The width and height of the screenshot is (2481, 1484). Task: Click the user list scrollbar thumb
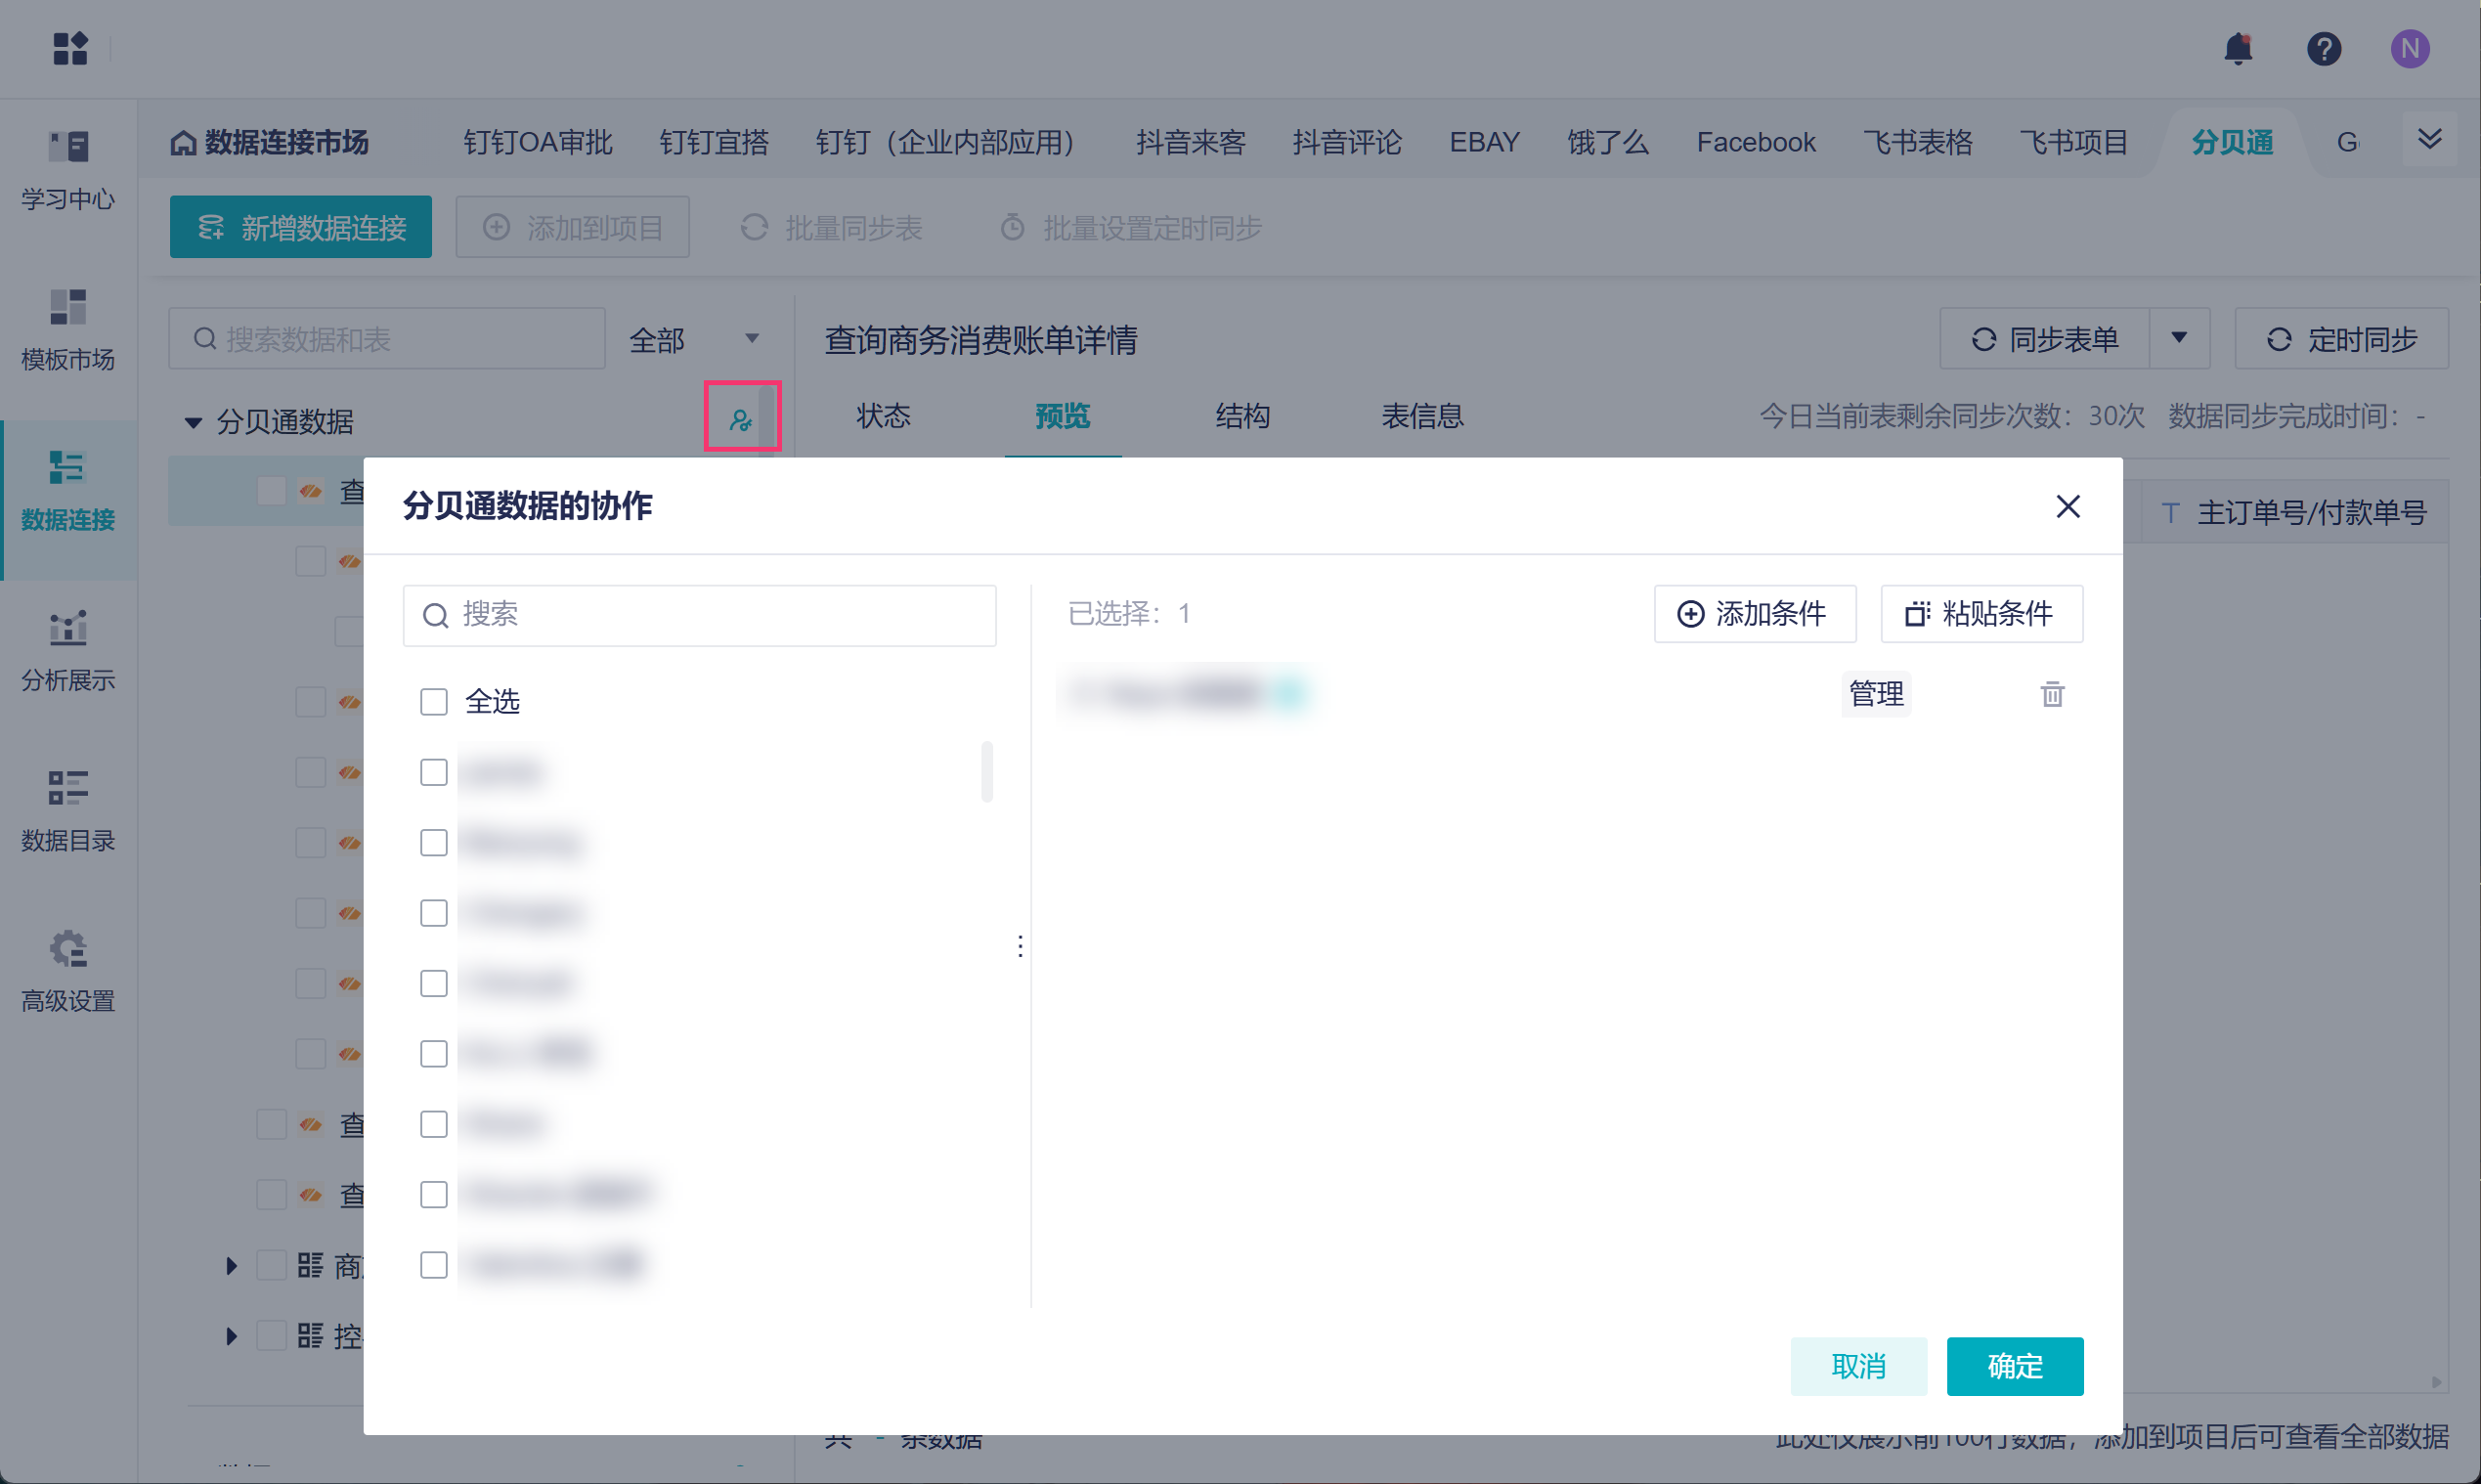pyautogui.click(x=987, y=771)
